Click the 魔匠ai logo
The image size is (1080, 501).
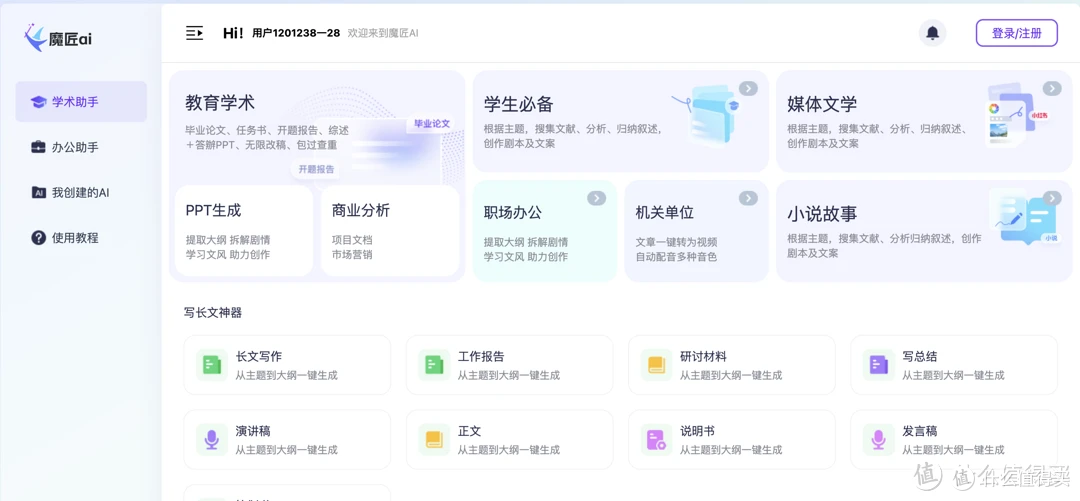pyautogui.click(x=57, y=37)
